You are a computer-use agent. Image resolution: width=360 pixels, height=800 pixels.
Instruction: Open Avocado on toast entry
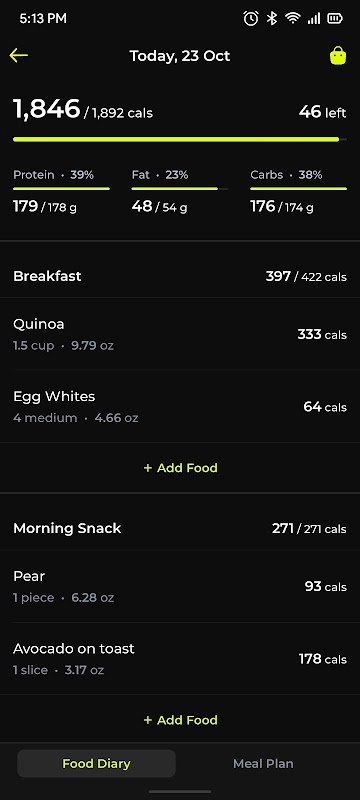(180, 659)
